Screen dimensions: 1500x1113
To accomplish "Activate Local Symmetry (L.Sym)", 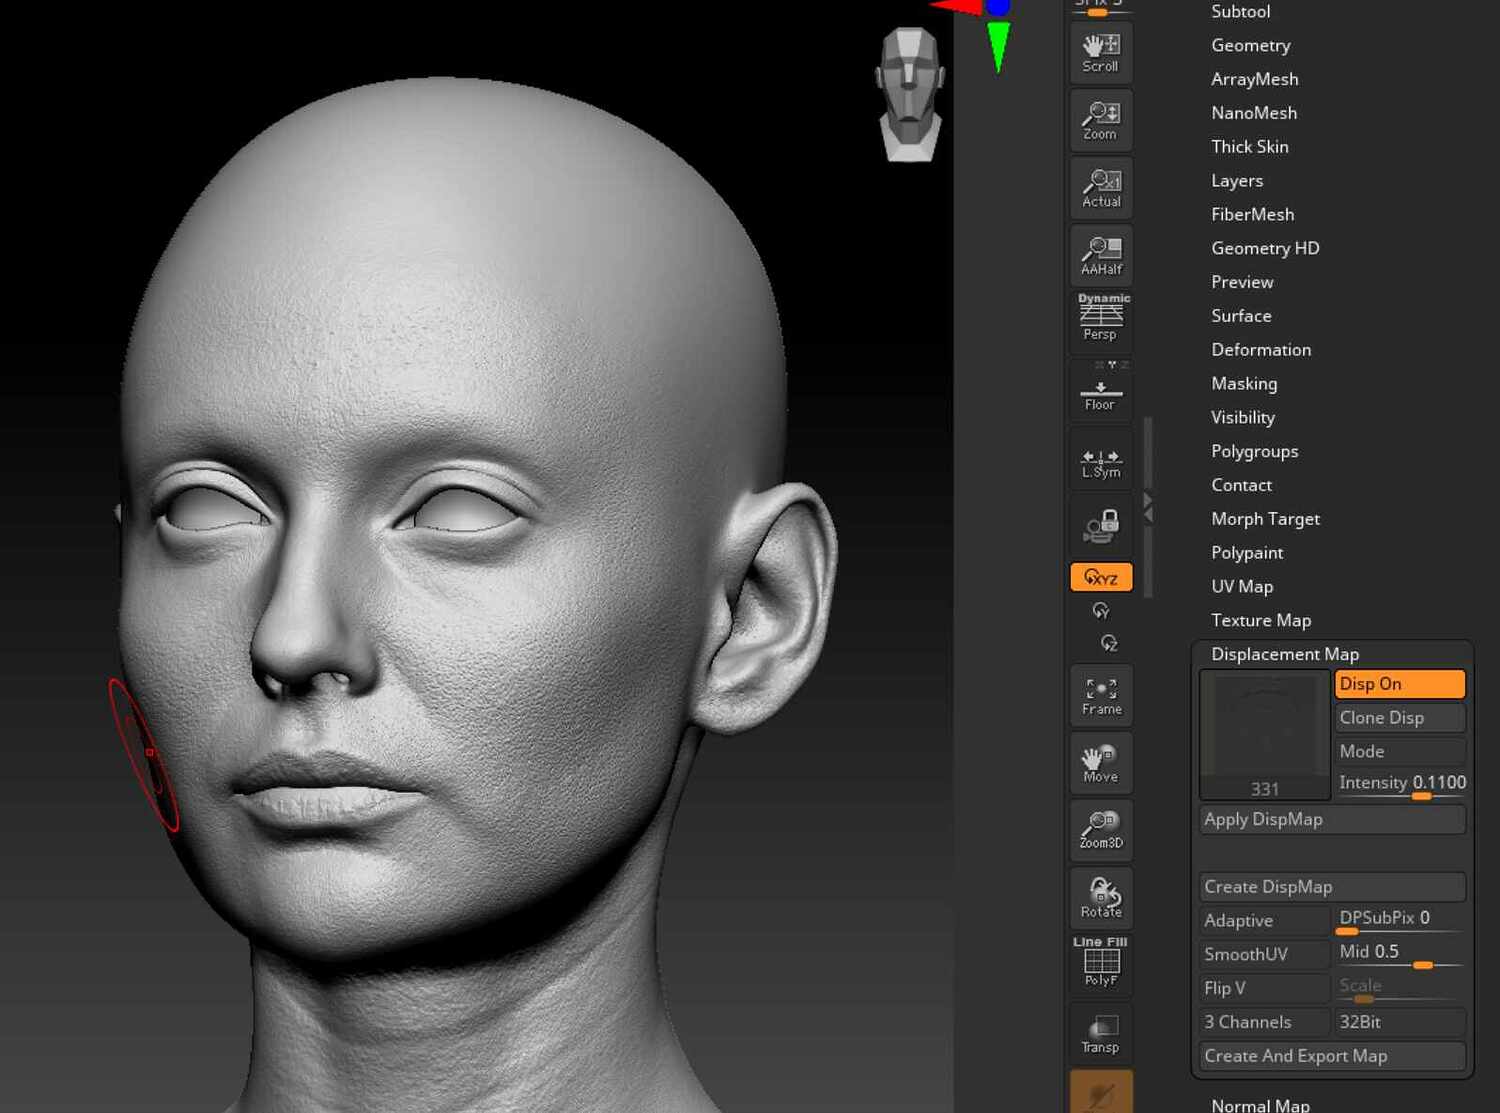I will point(1100,460).
